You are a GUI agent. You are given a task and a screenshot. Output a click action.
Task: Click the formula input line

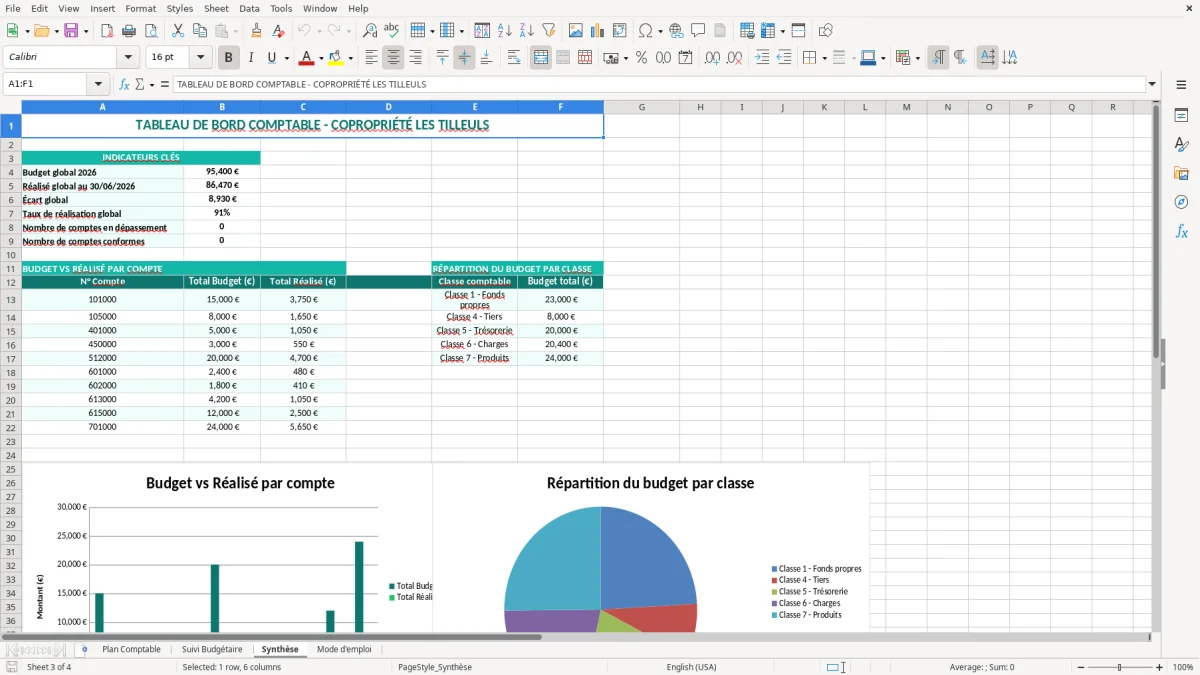tap(658, 85)
